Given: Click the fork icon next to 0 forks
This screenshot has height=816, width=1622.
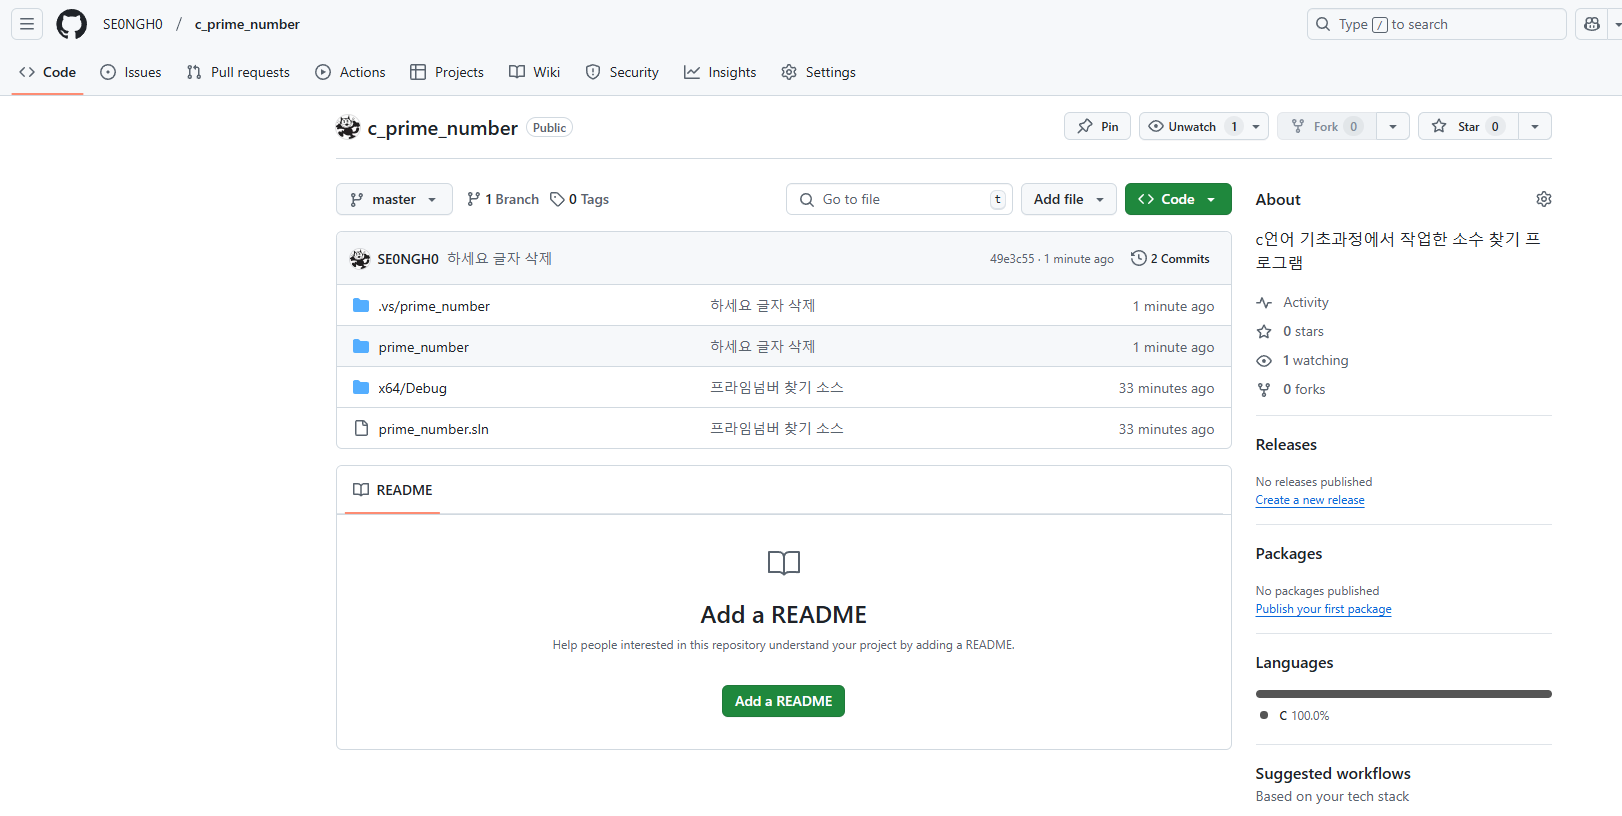Looking at the screenshot, I should (x=1264, y=389).
